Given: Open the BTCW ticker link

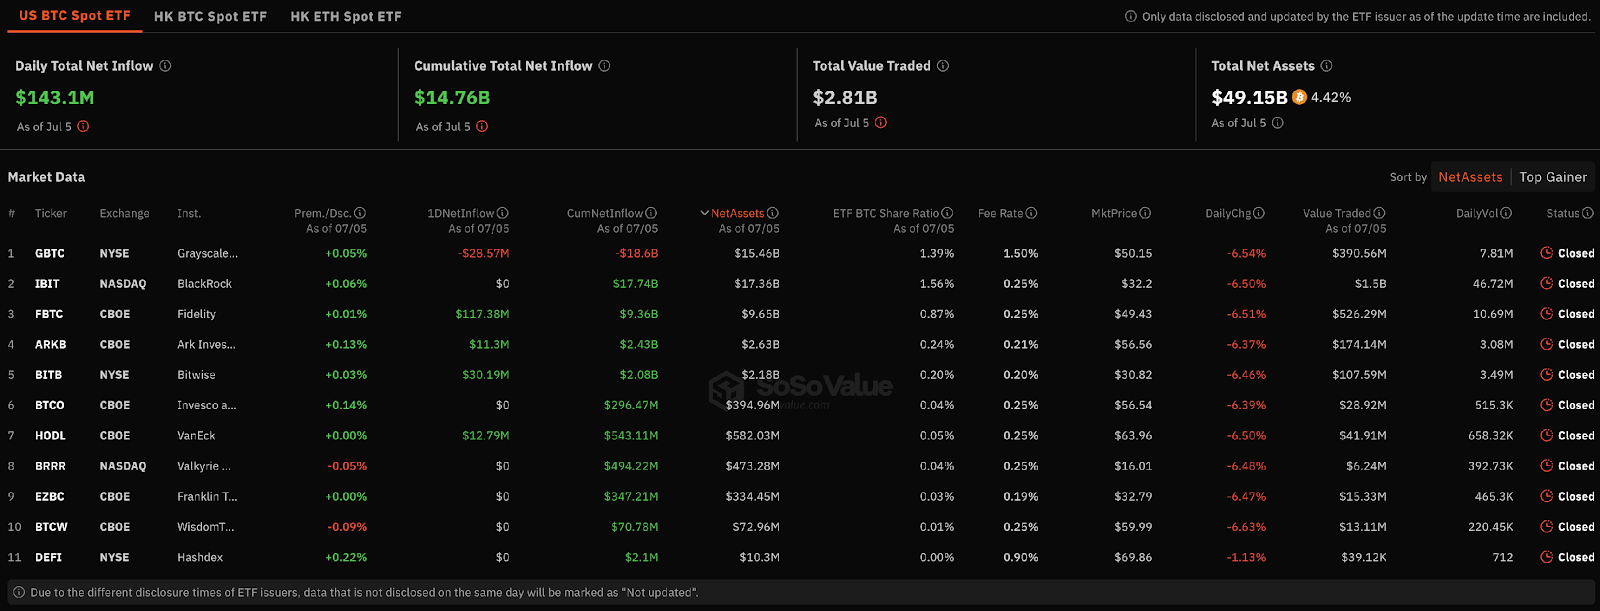Looking at the screenshot, I should pos(51,527).
